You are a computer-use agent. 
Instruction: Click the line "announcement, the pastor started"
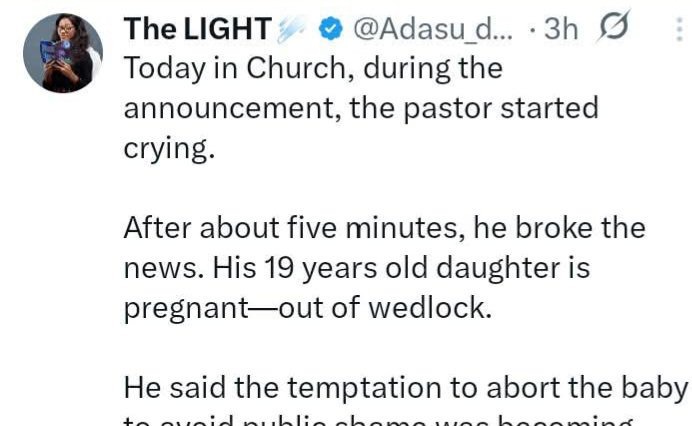[x=361, y=107]
